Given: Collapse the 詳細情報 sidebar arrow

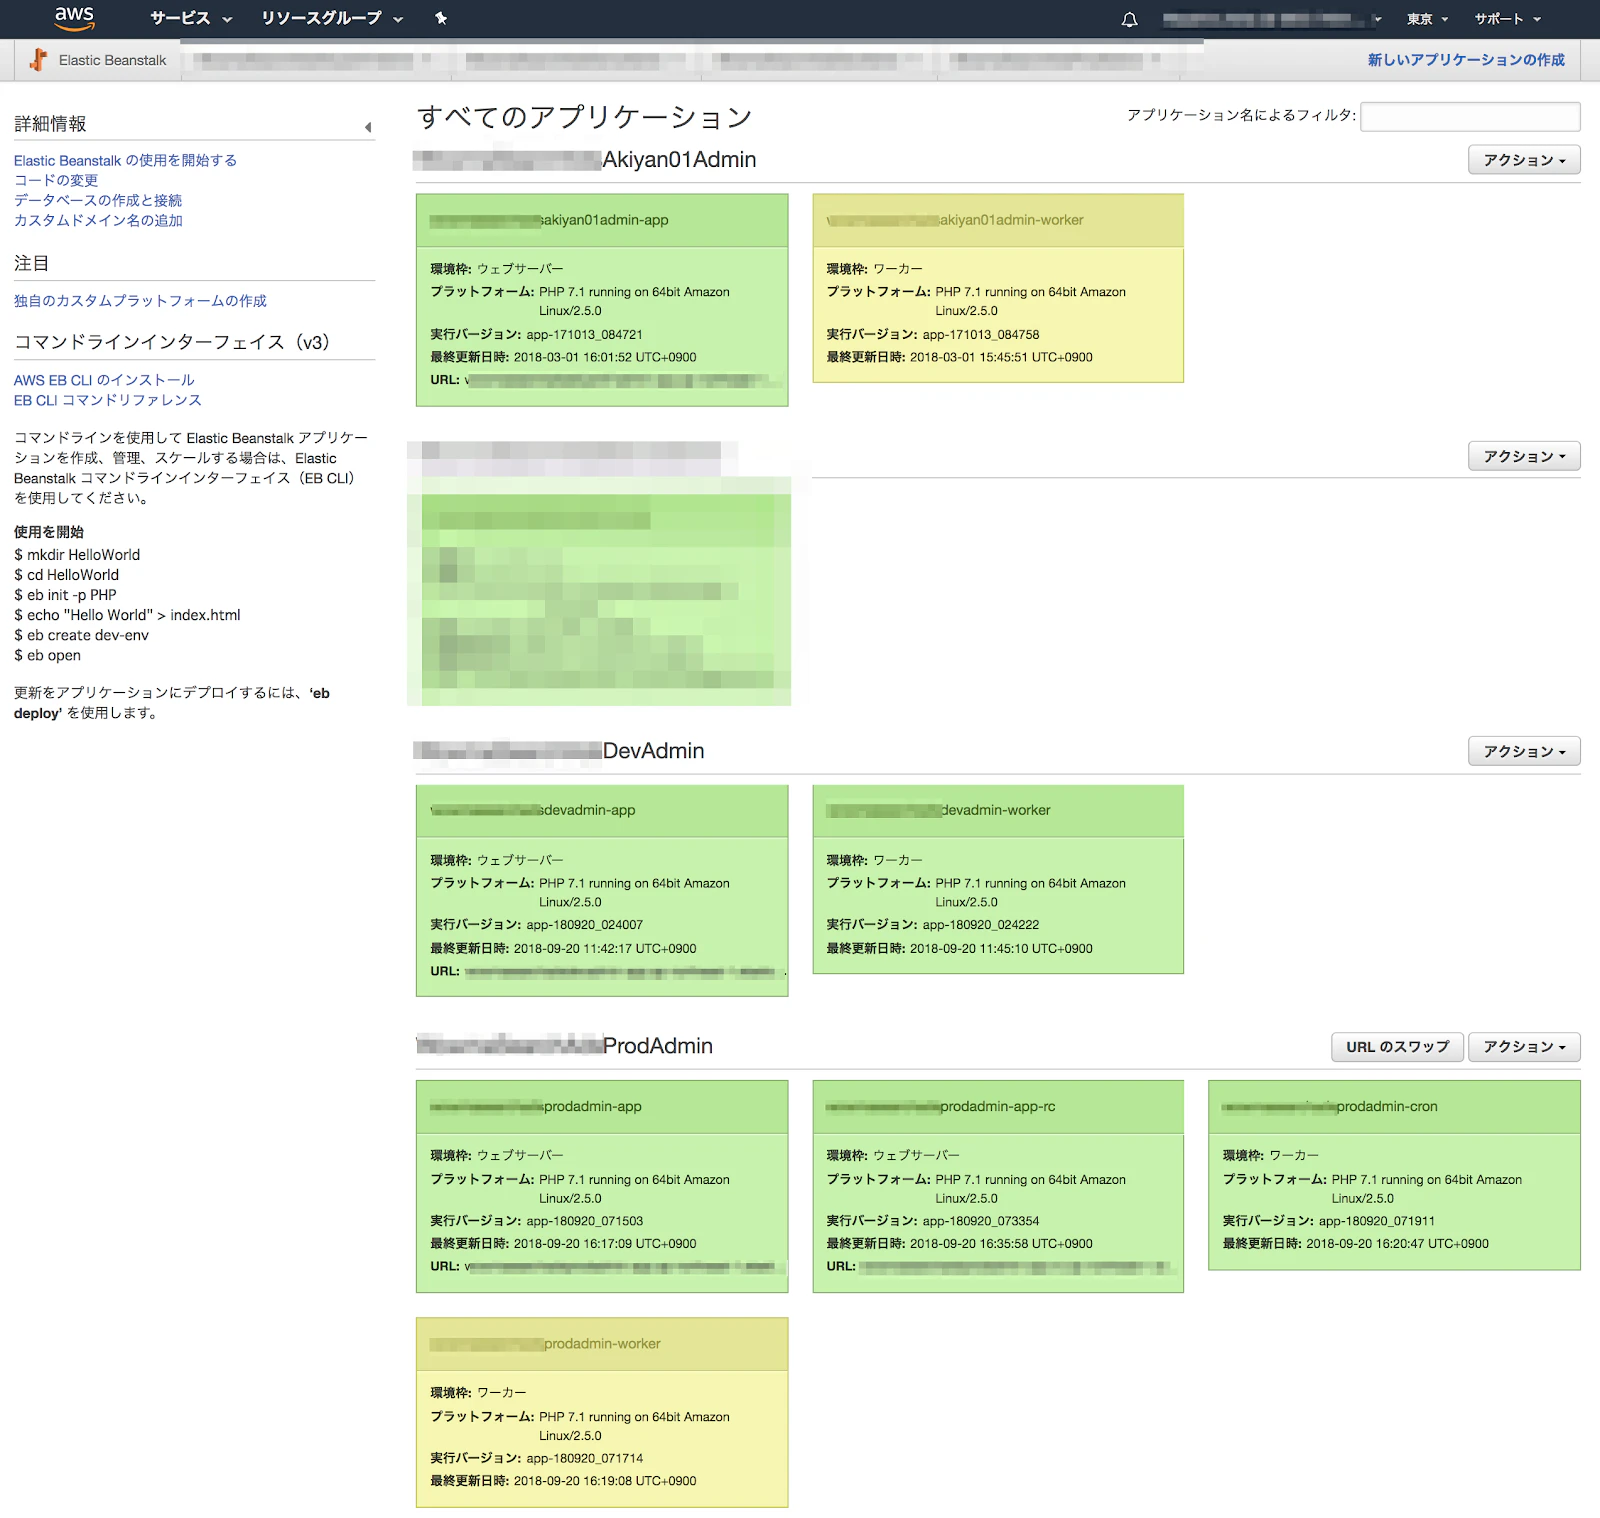Looking at the screenshot, I should pyautogui.click(x=368, y=127).
